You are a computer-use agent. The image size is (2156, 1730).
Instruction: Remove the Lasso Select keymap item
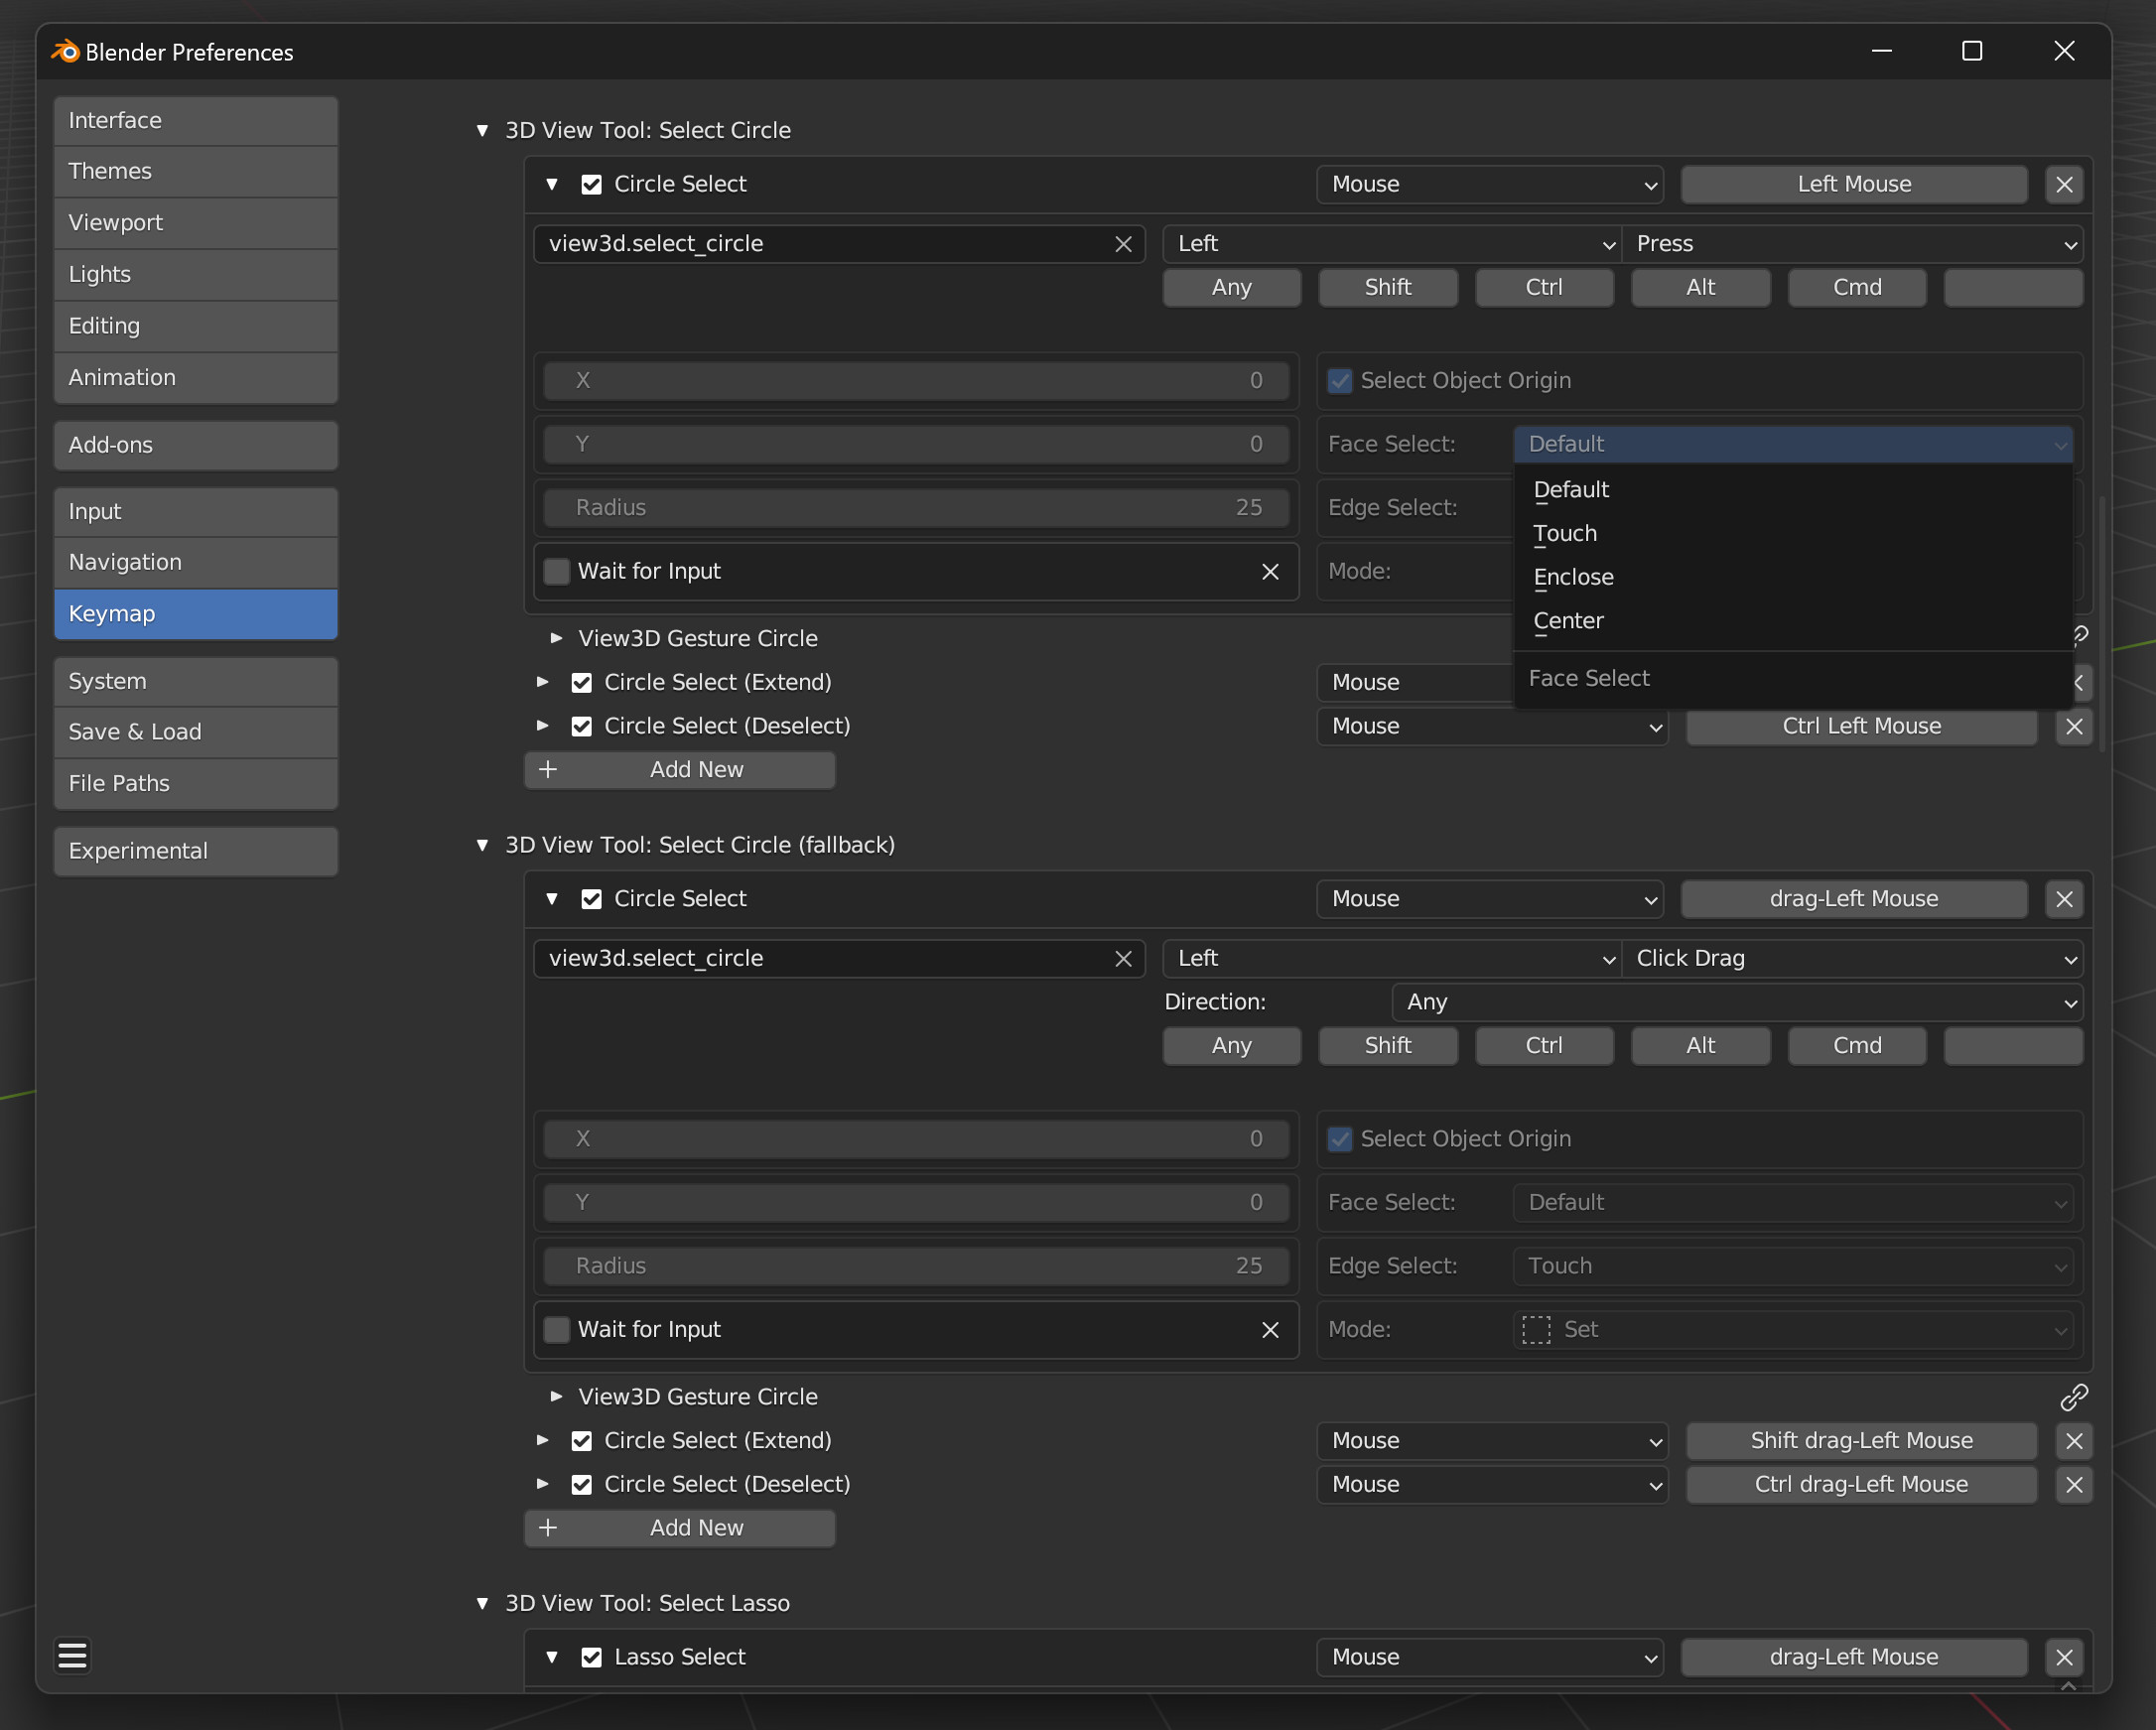[2064, 1657]
